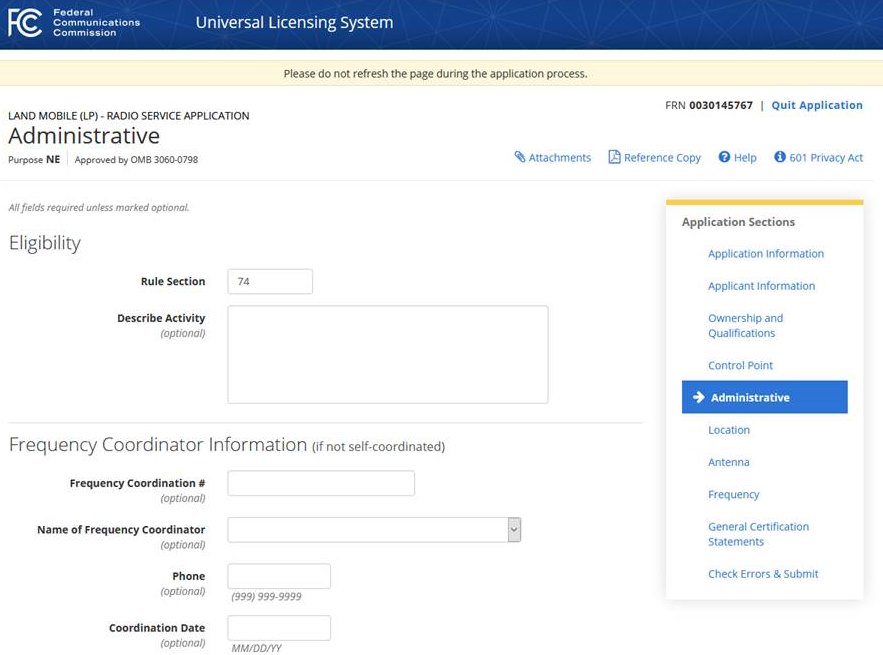Jump to the Location section
The height and width of the screenshot is (655, 883).
pyautogui.click(x=729, y=430)
